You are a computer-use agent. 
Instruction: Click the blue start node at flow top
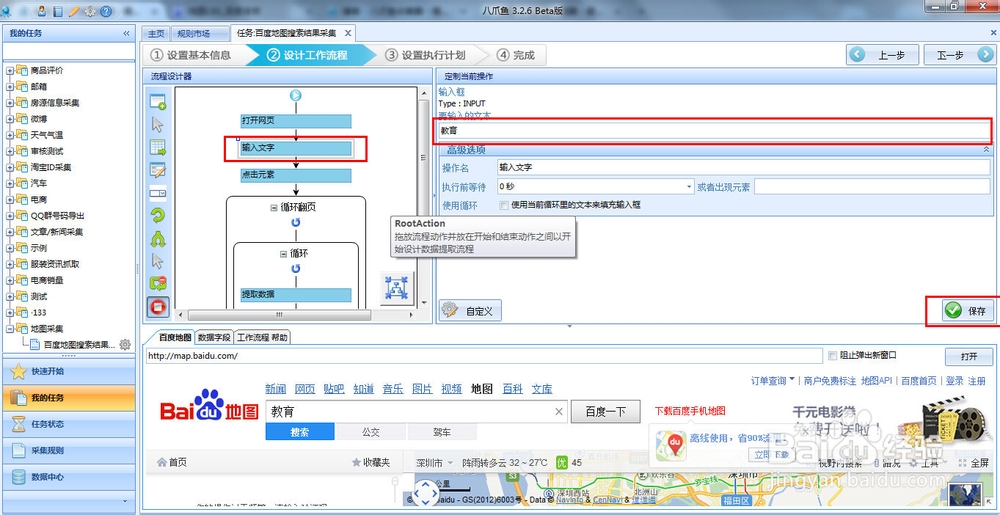[x=295, y=95]
